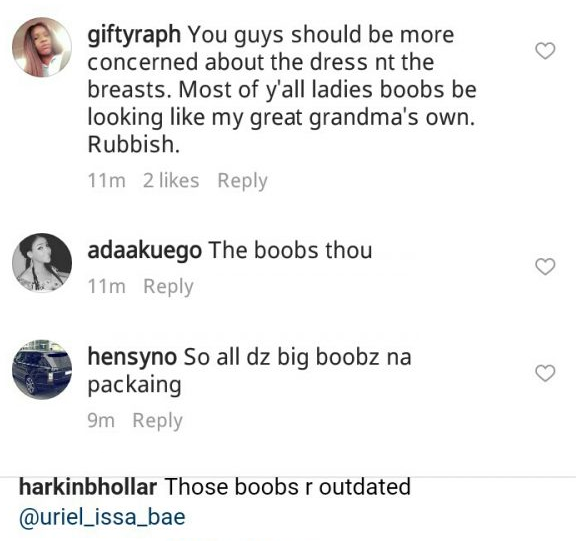
Task: Like giftyraph's comment with the heart icon
Action: coord(545,51)
